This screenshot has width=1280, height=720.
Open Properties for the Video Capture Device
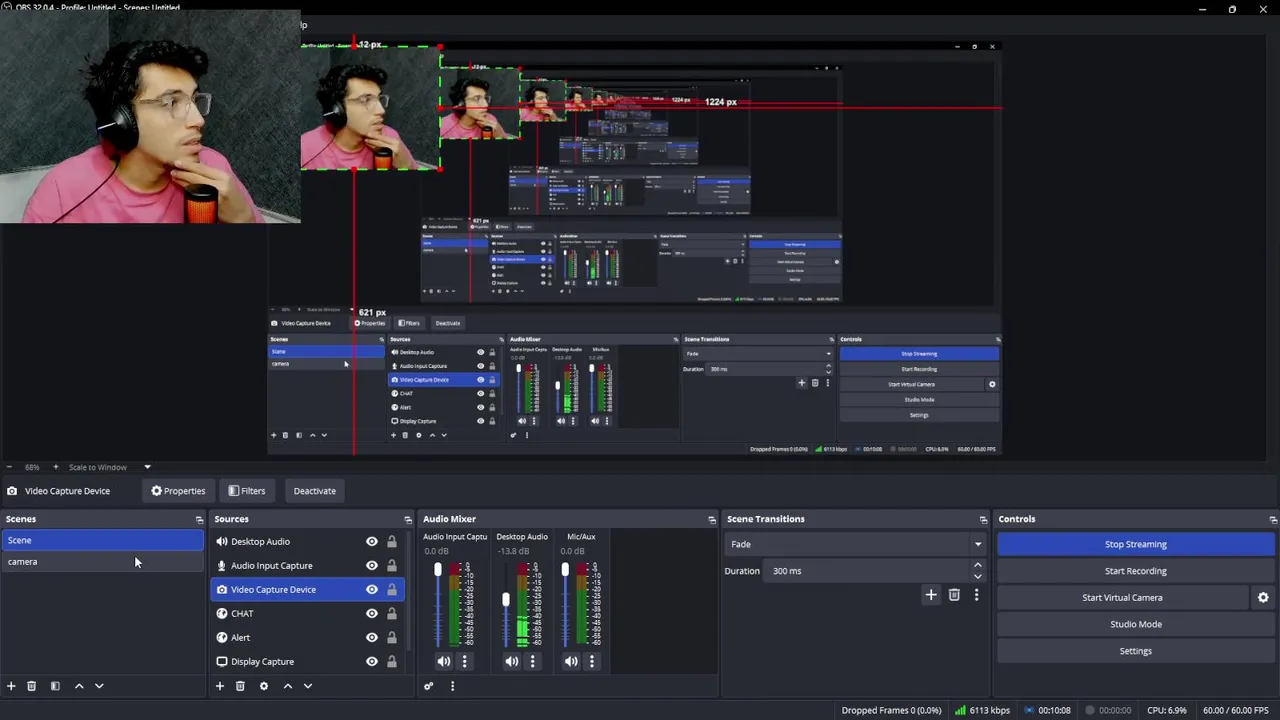tap(178, 491)
